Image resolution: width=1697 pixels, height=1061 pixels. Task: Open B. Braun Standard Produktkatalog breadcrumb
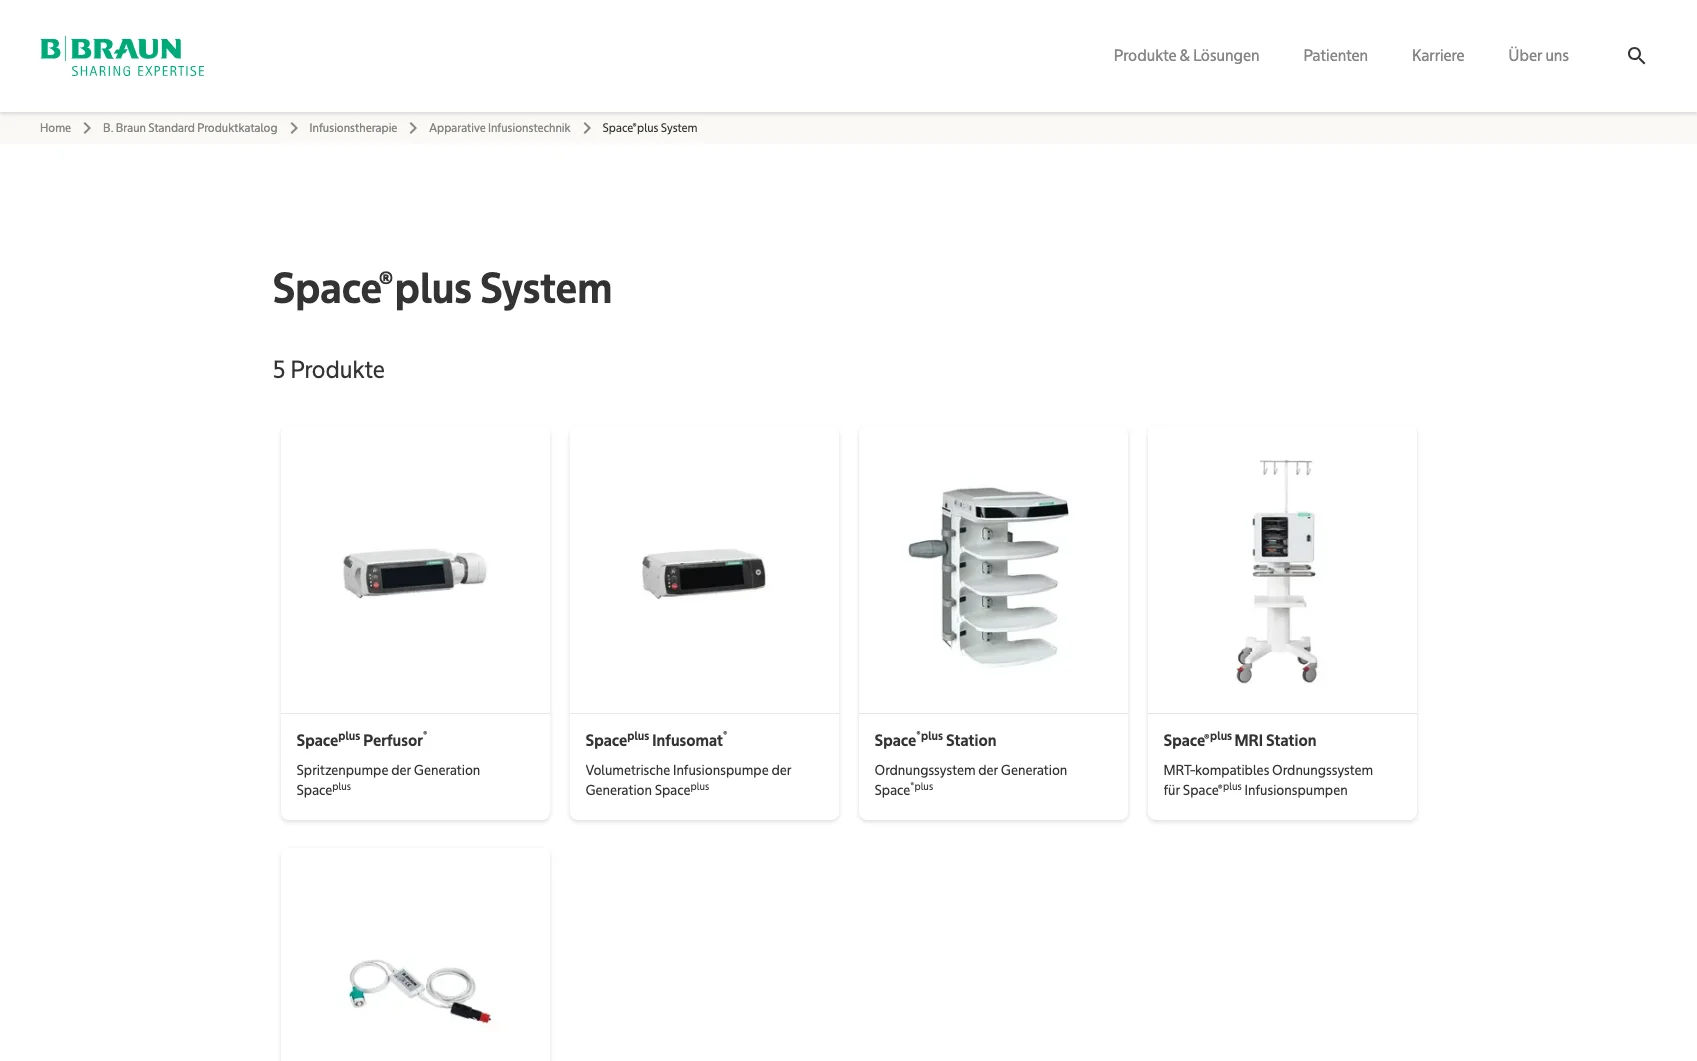190,128
